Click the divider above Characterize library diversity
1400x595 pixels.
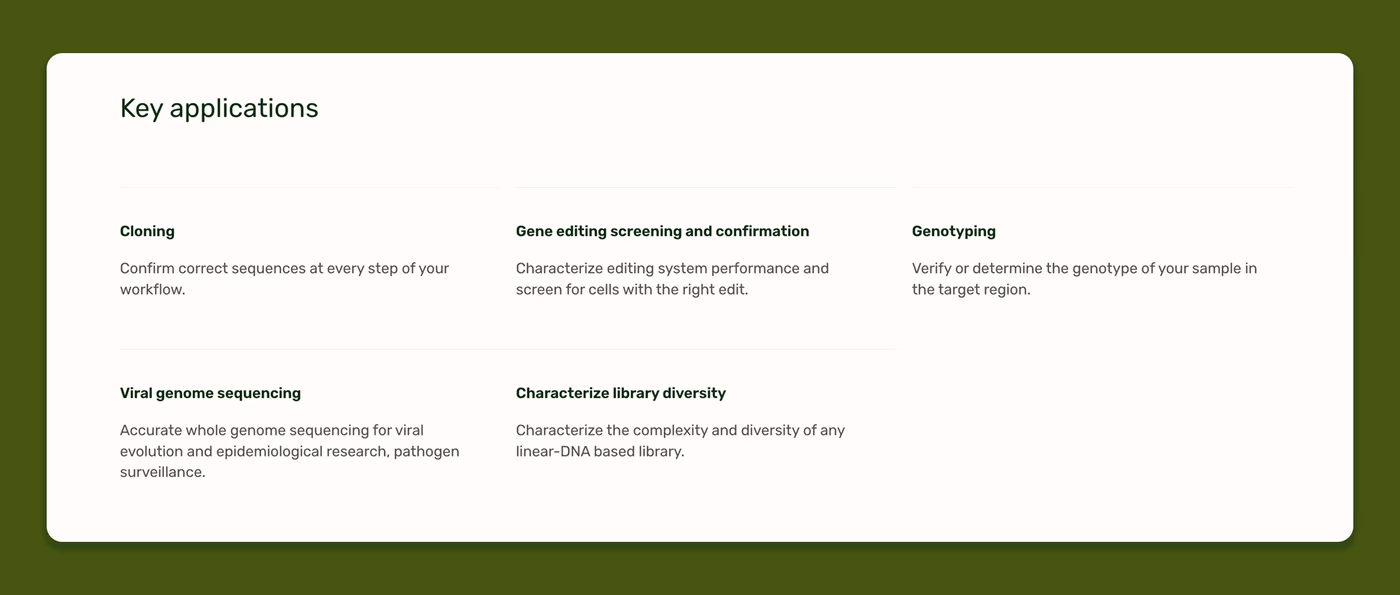tap(704, 349)
